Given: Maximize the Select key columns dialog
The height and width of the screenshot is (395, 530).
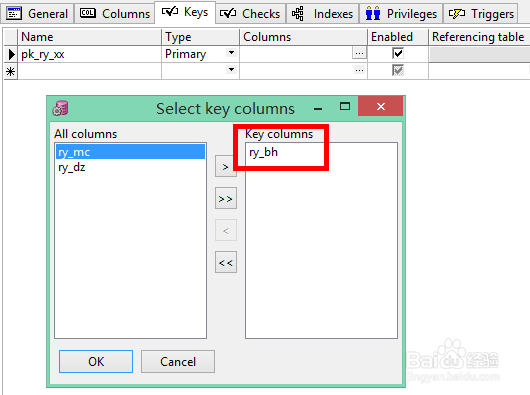Looking at the screenshot, I should (345, 107).
